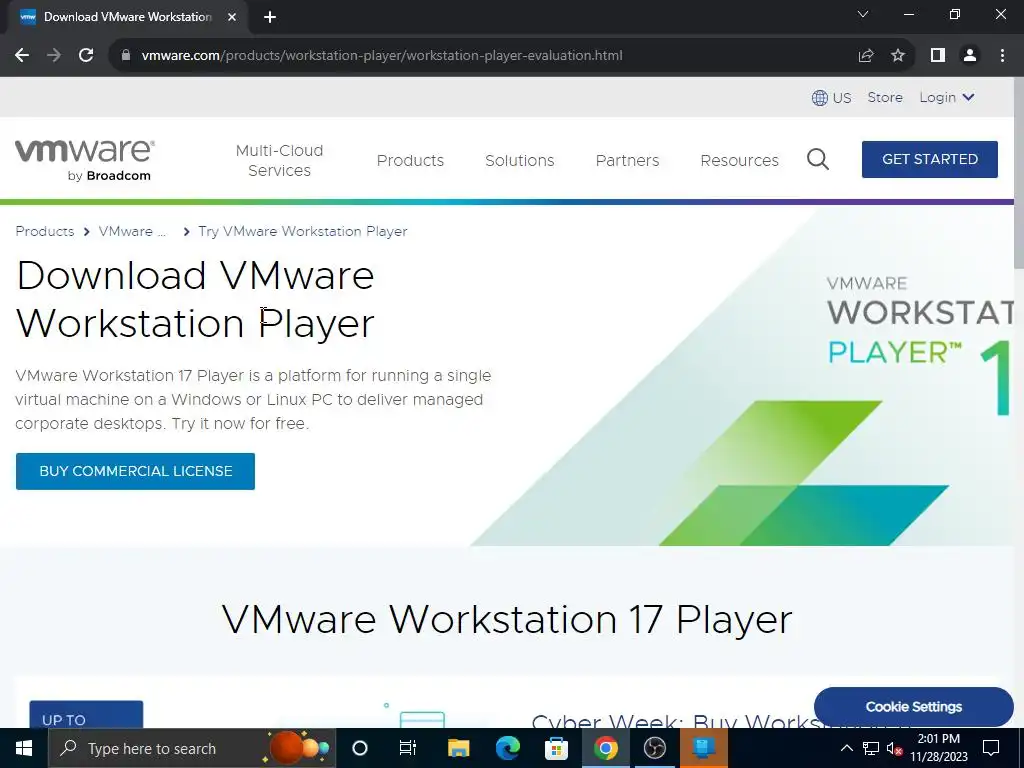Open the Resources menu
1024x768 pixels.
tap(739, 160)
